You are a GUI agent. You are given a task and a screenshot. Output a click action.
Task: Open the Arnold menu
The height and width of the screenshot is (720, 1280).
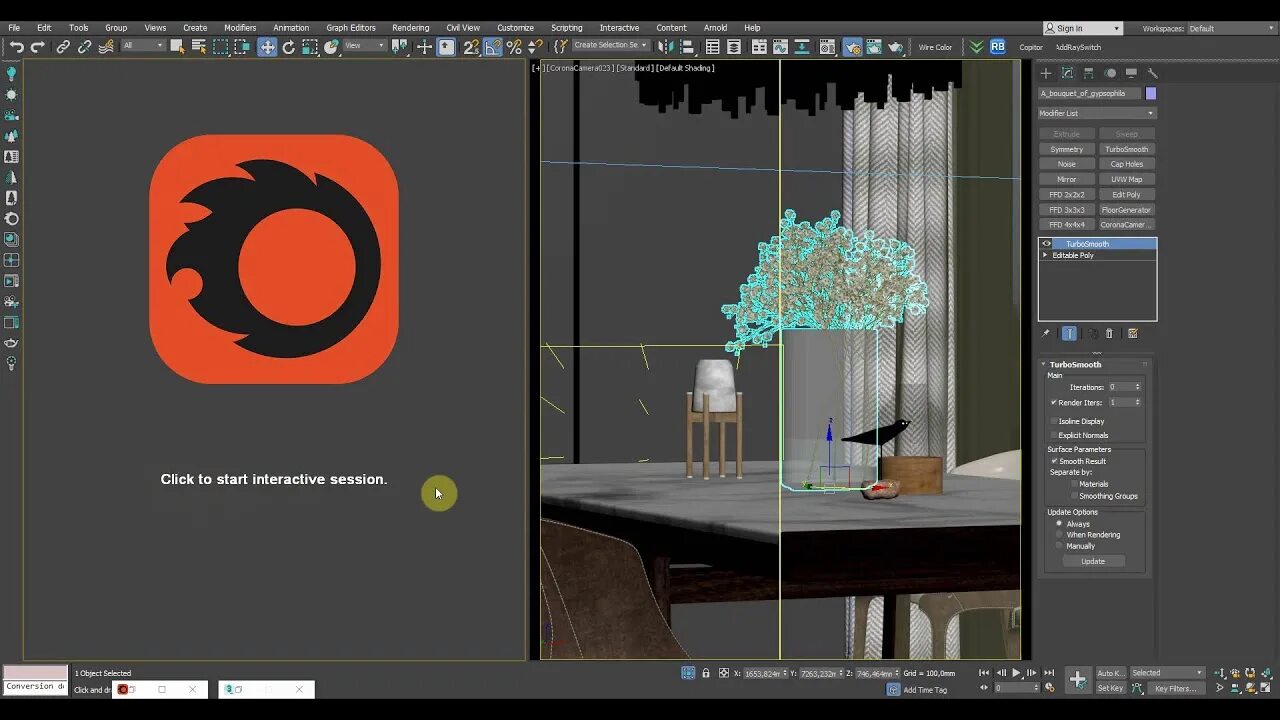pyautogui.click(x=715, y=28)
